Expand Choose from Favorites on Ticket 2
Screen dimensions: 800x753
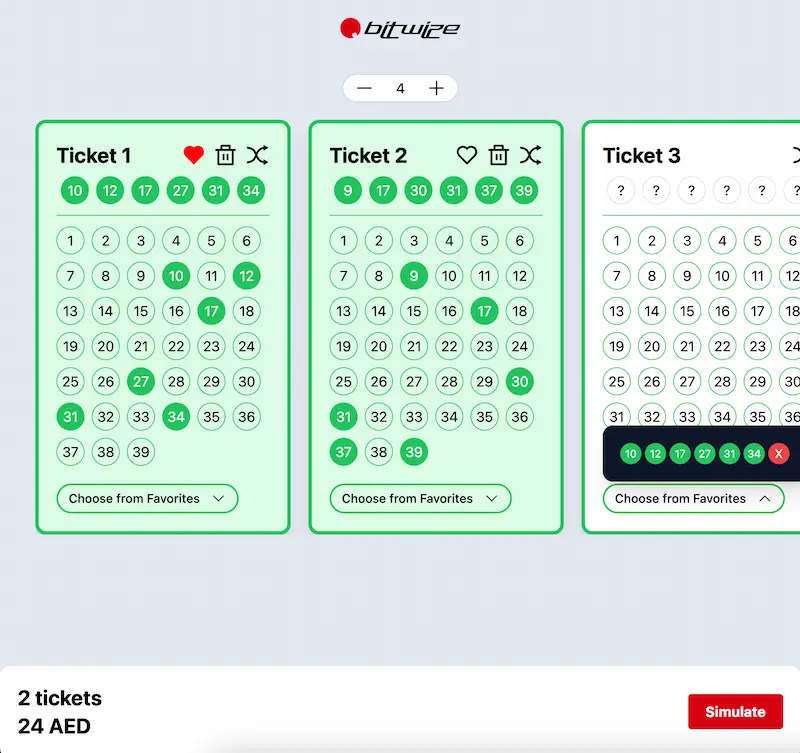point(419,498)
